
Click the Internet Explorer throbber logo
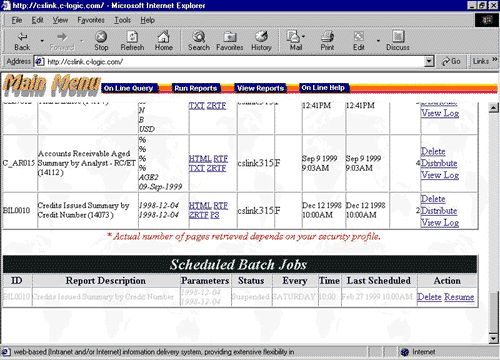tap(487, 20)
